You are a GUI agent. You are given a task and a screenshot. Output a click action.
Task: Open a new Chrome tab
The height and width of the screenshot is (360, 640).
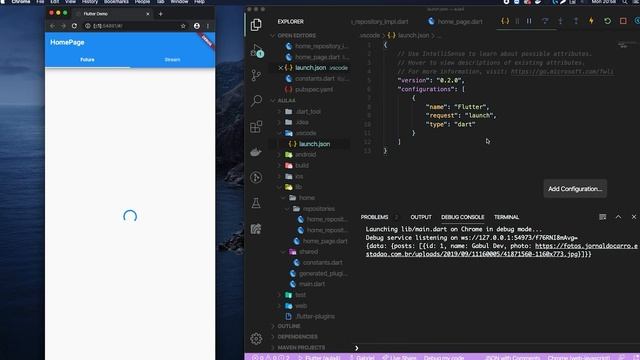160,14
